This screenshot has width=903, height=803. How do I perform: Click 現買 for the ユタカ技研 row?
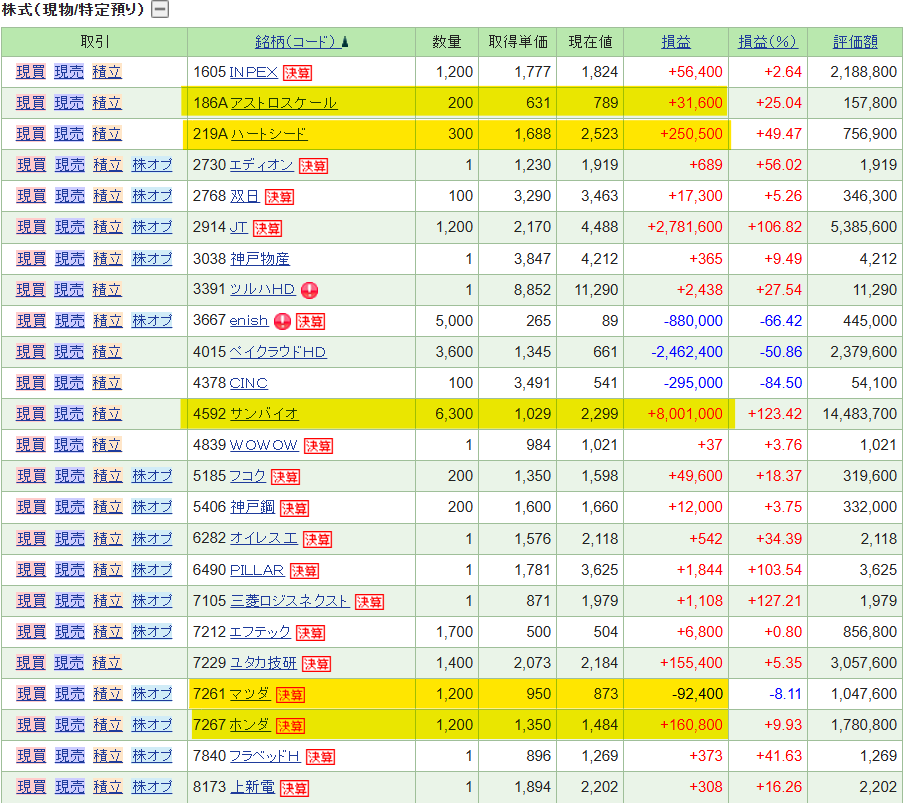(31, 663)
